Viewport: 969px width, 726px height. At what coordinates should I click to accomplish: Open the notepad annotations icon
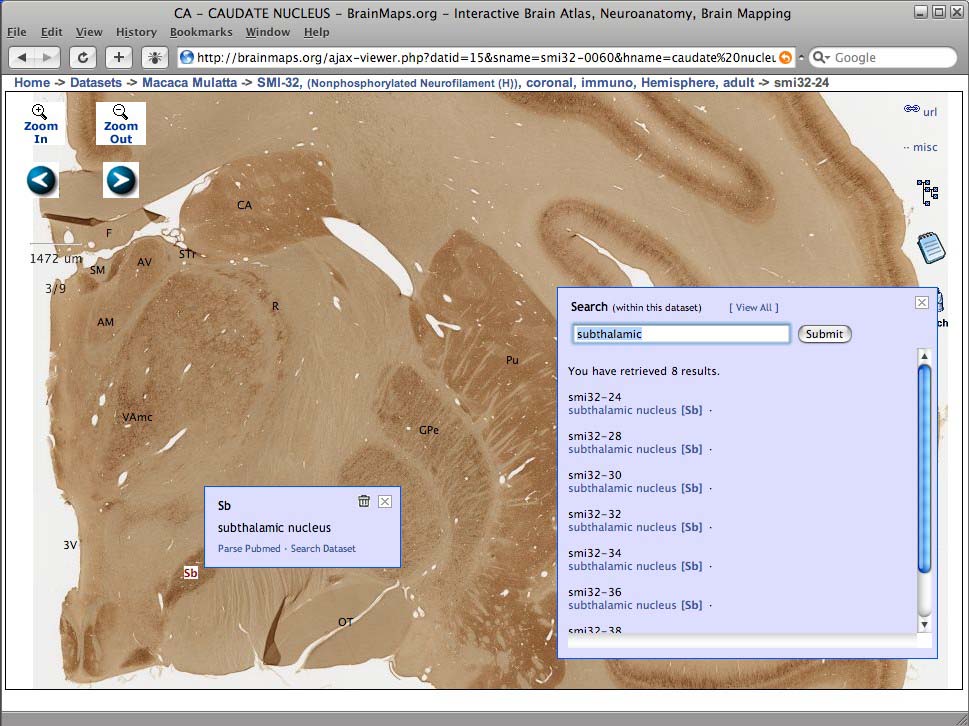[931, 247]
